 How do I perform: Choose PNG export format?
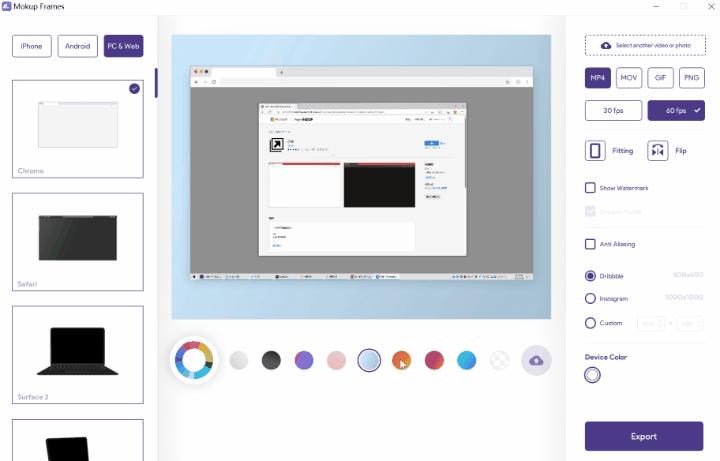pos(692,78)
